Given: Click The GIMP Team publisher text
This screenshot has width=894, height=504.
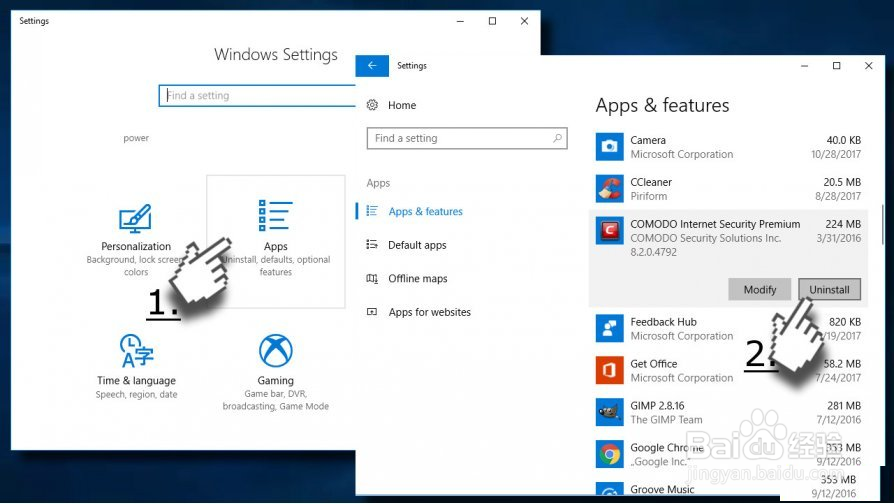Looking at the screenshot, I should click(666, 420).
